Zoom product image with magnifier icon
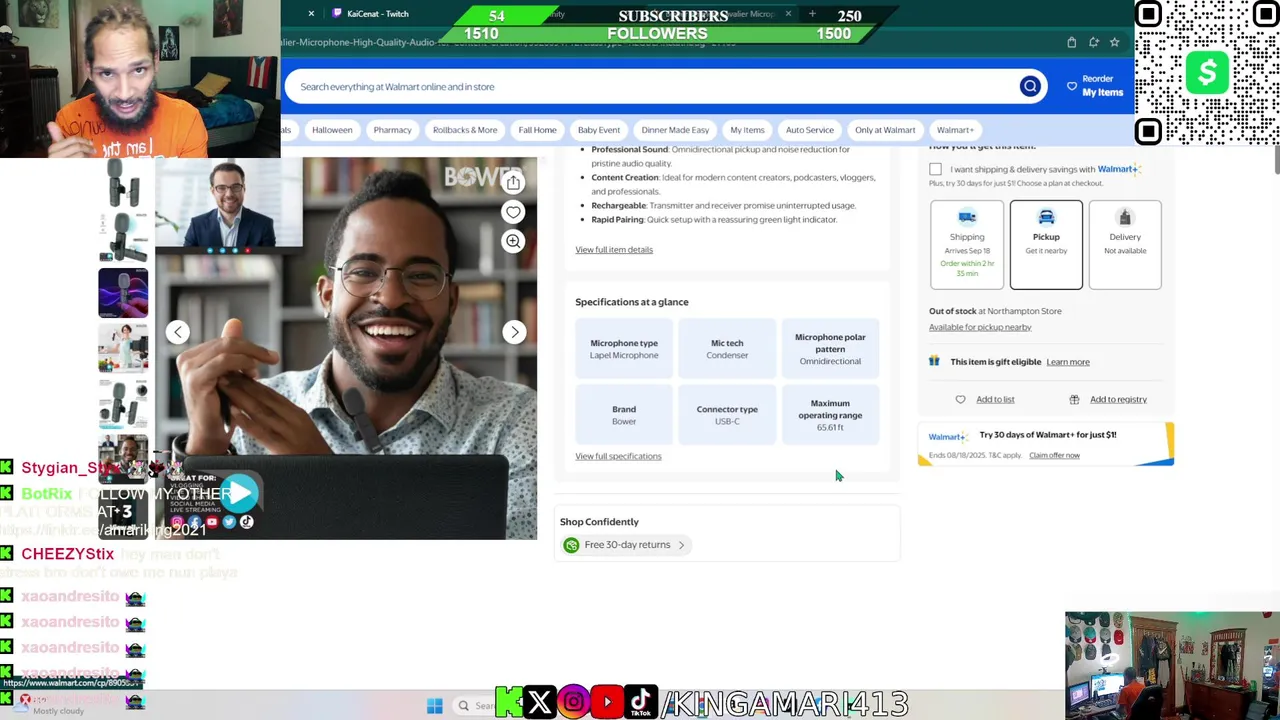Screen dimensions: 1280x720 tap(513, 241)
